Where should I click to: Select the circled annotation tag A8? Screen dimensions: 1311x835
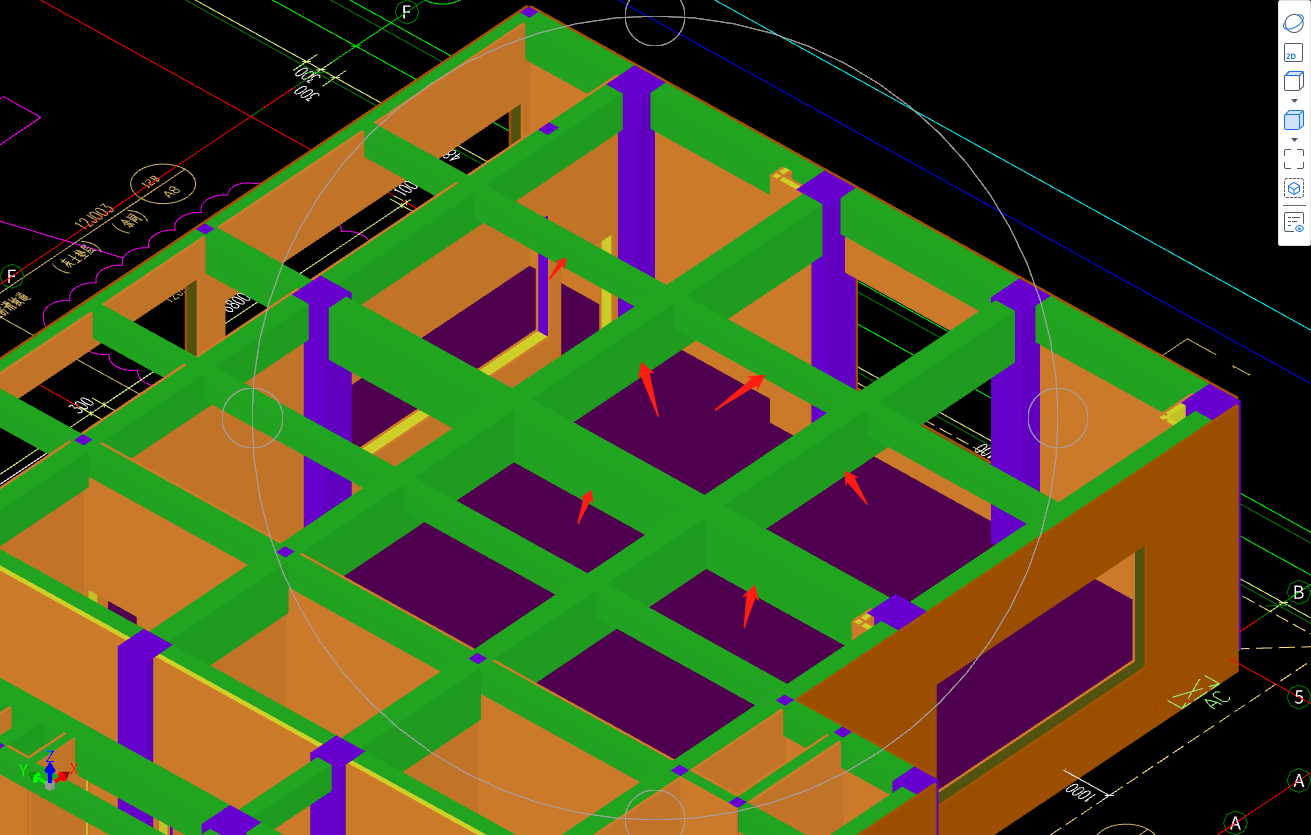(x=163, y=186)
